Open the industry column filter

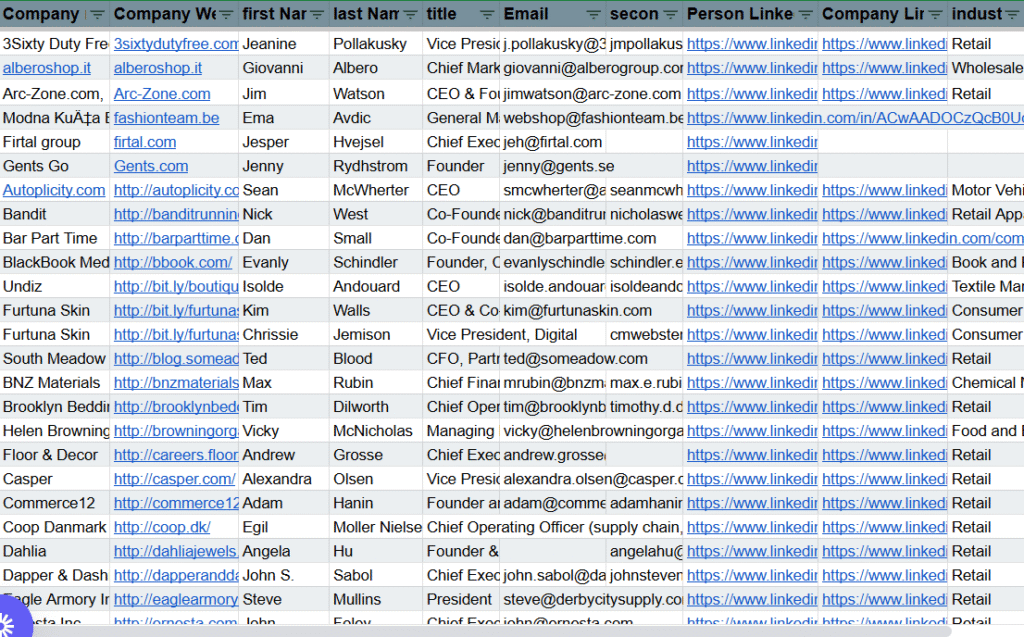point(1014,14)
